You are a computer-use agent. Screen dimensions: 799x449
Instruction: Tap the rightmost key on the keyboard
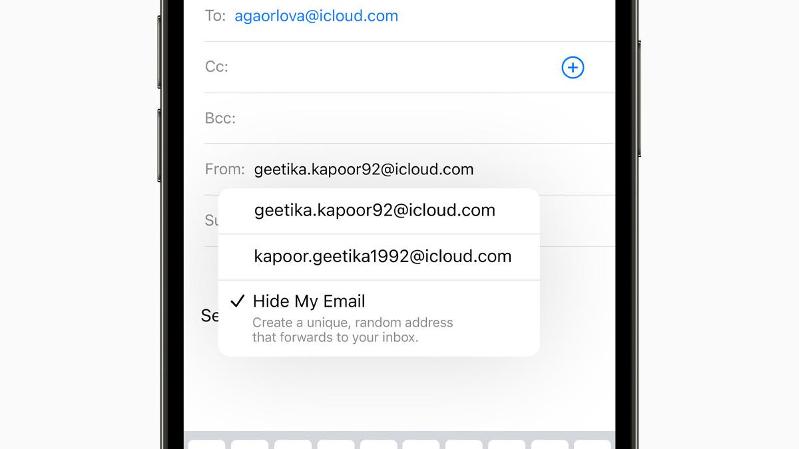point(592,443)
